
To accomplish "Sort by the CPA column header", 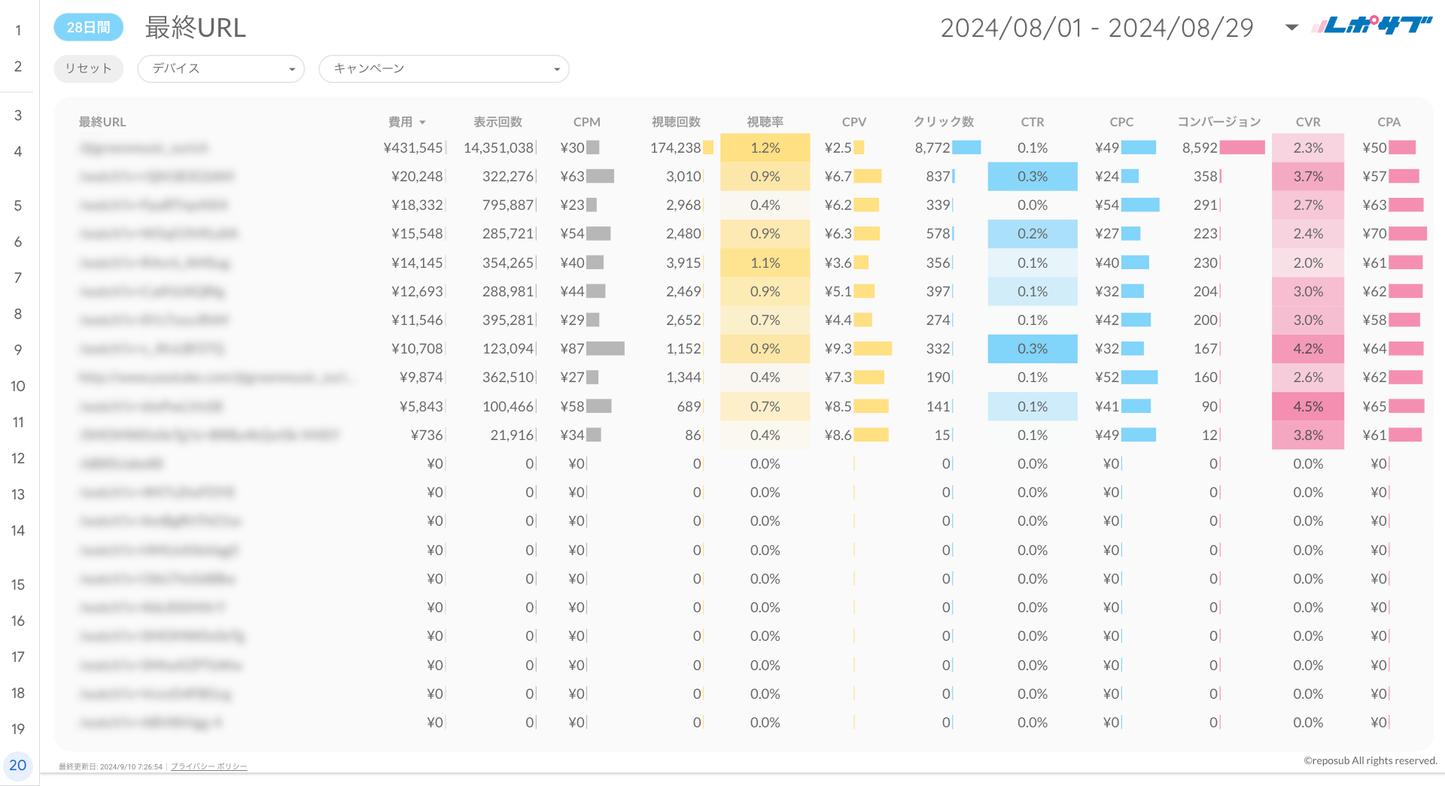I will [x=1389, y=122].
